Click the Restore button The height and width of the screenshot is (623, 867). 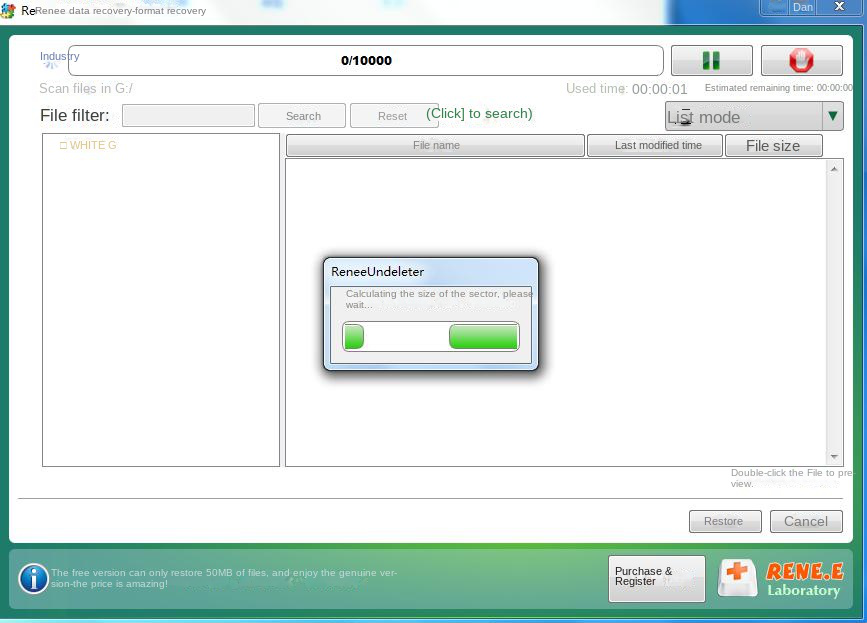click(x=725, y=521)
